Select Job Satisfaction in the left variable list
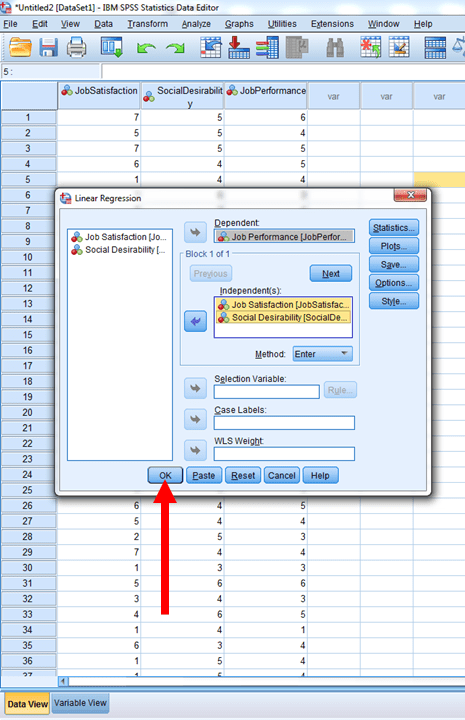465x720 pixels. [x=119, y=237]
